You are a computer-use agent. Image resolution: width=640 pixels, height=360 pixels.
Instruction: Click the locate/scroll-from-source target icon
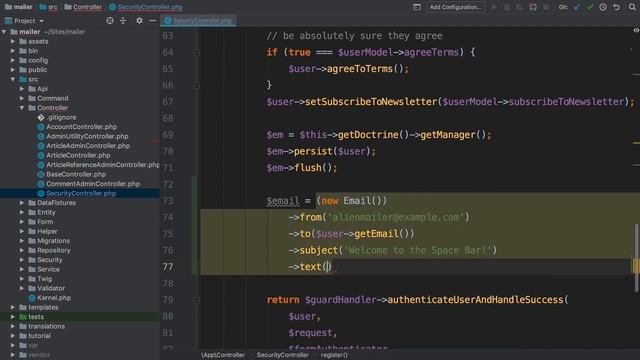tap(110, 20)
